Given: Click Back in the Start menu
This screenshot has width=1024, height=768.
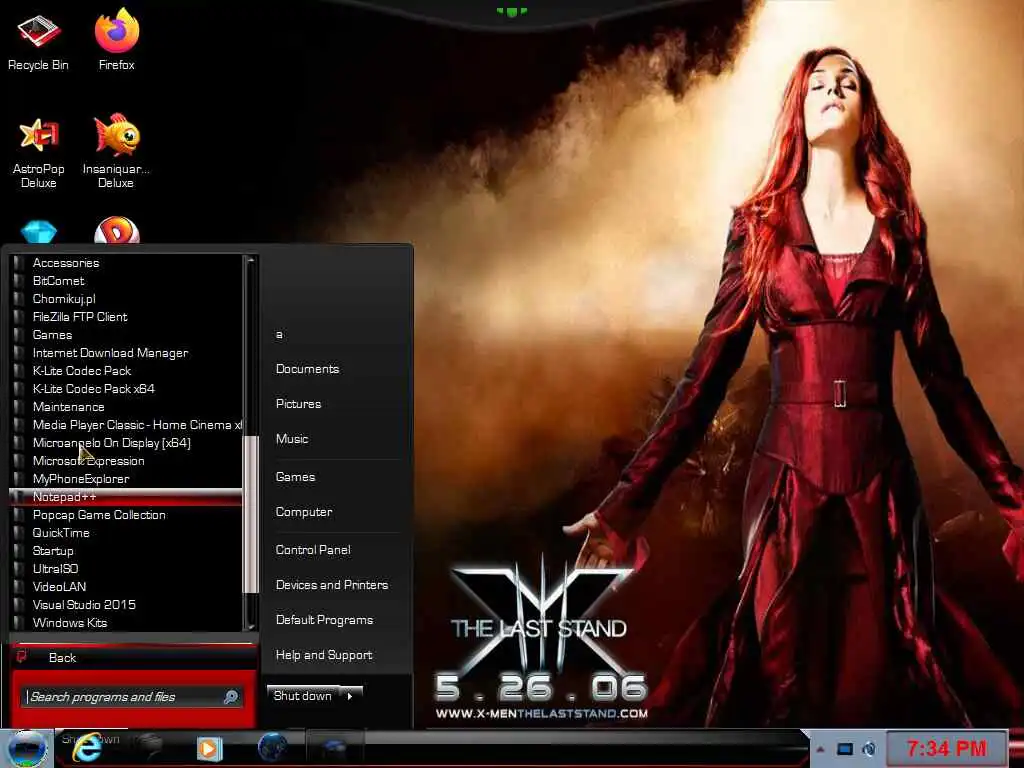Looking at the screenshot, I should [x=62, y=658].
